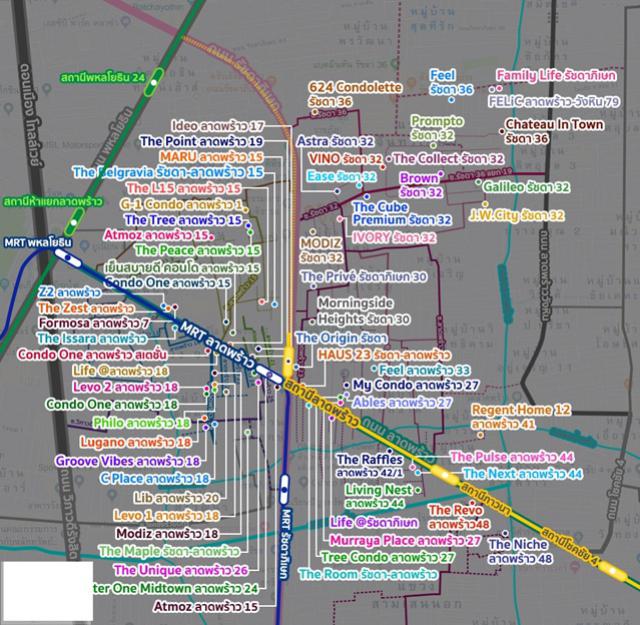The width and height of the screenshot is (640, 625).
Task: Click 'MODIZ รัชดา 32' label
Action: click(322, 251)
